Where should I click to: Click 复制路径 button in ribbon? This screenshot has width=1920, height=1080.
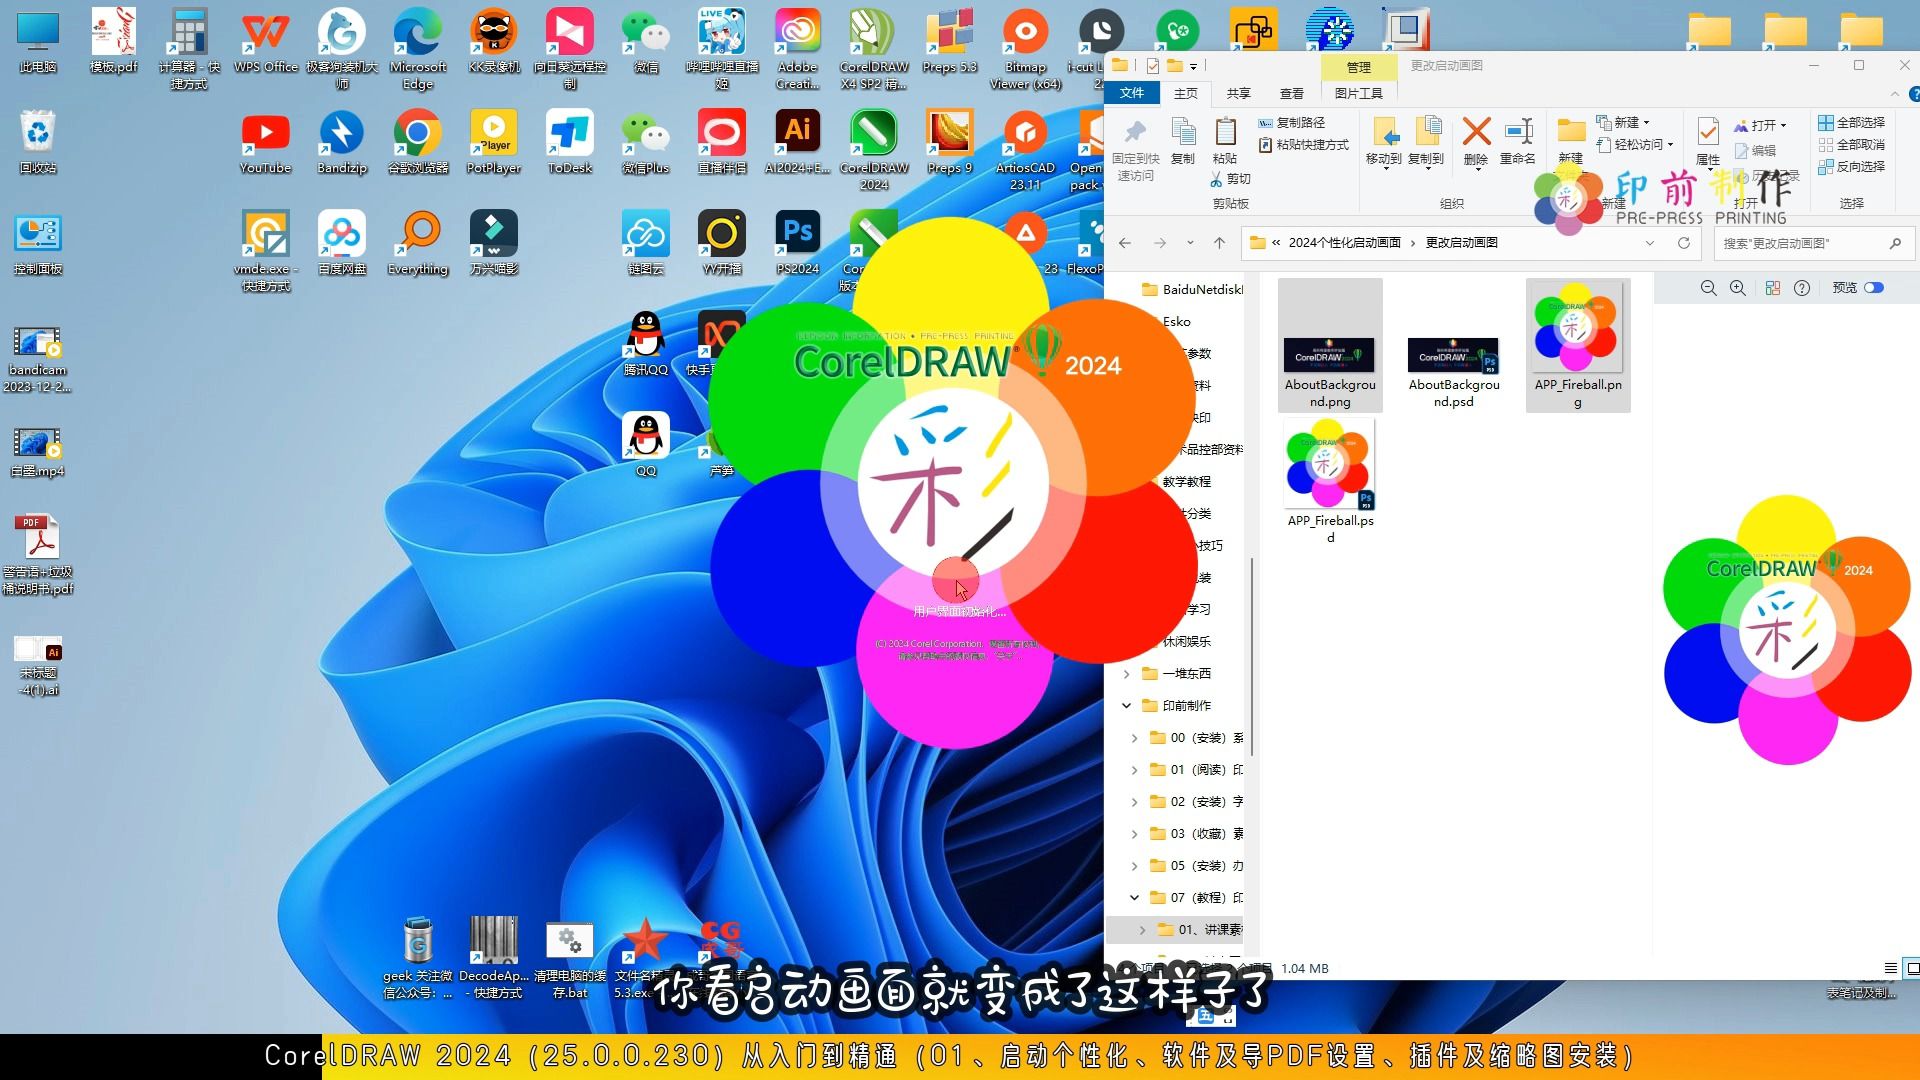[x=1300, y=123]
